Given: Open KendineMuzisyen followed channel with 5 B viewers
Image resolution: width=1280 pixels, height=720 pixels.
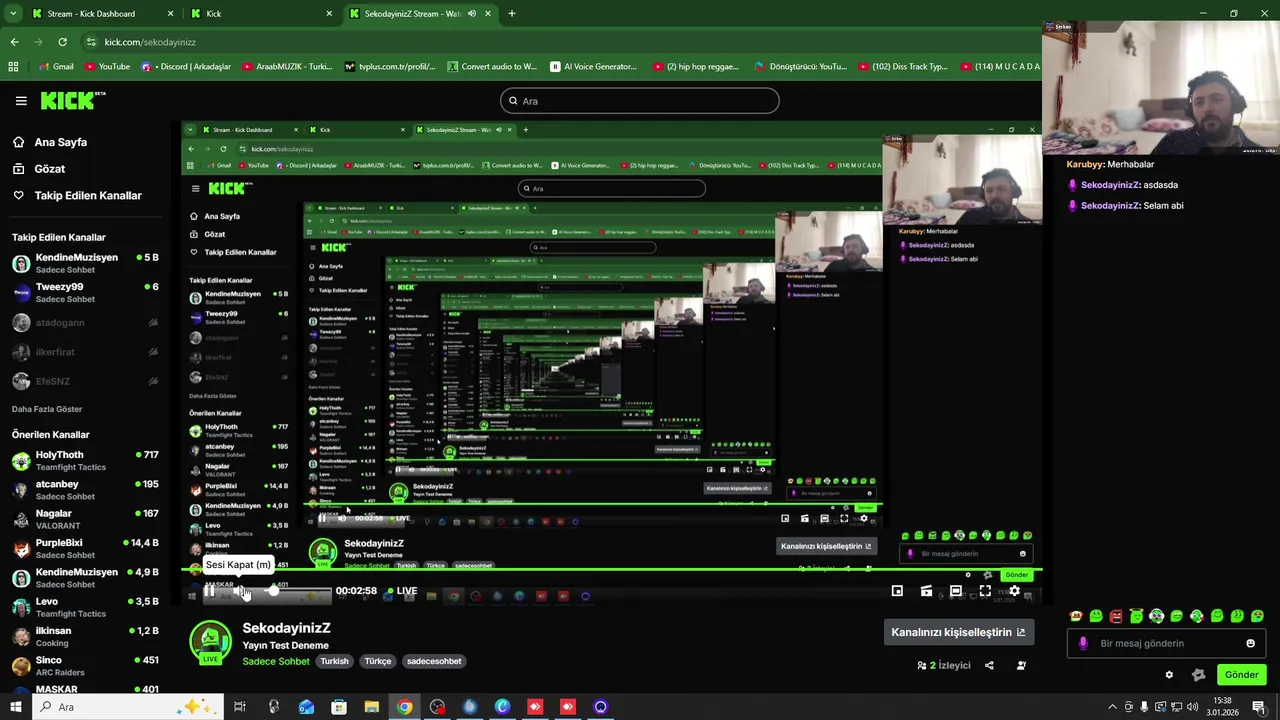Looking at the screenshot, I should tap(85, 264).
